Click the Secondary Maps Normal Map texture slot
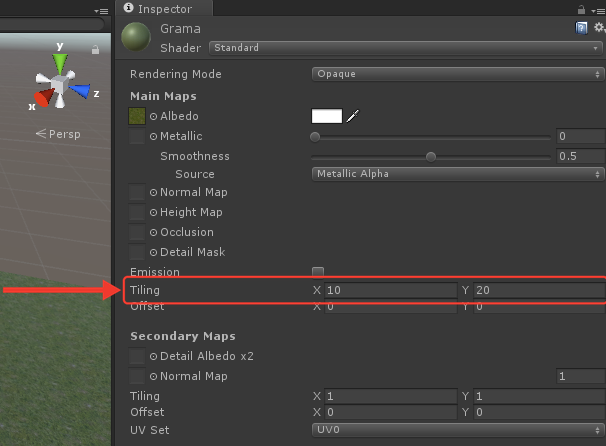Screen dimensions: 606x446 (137, 376)
